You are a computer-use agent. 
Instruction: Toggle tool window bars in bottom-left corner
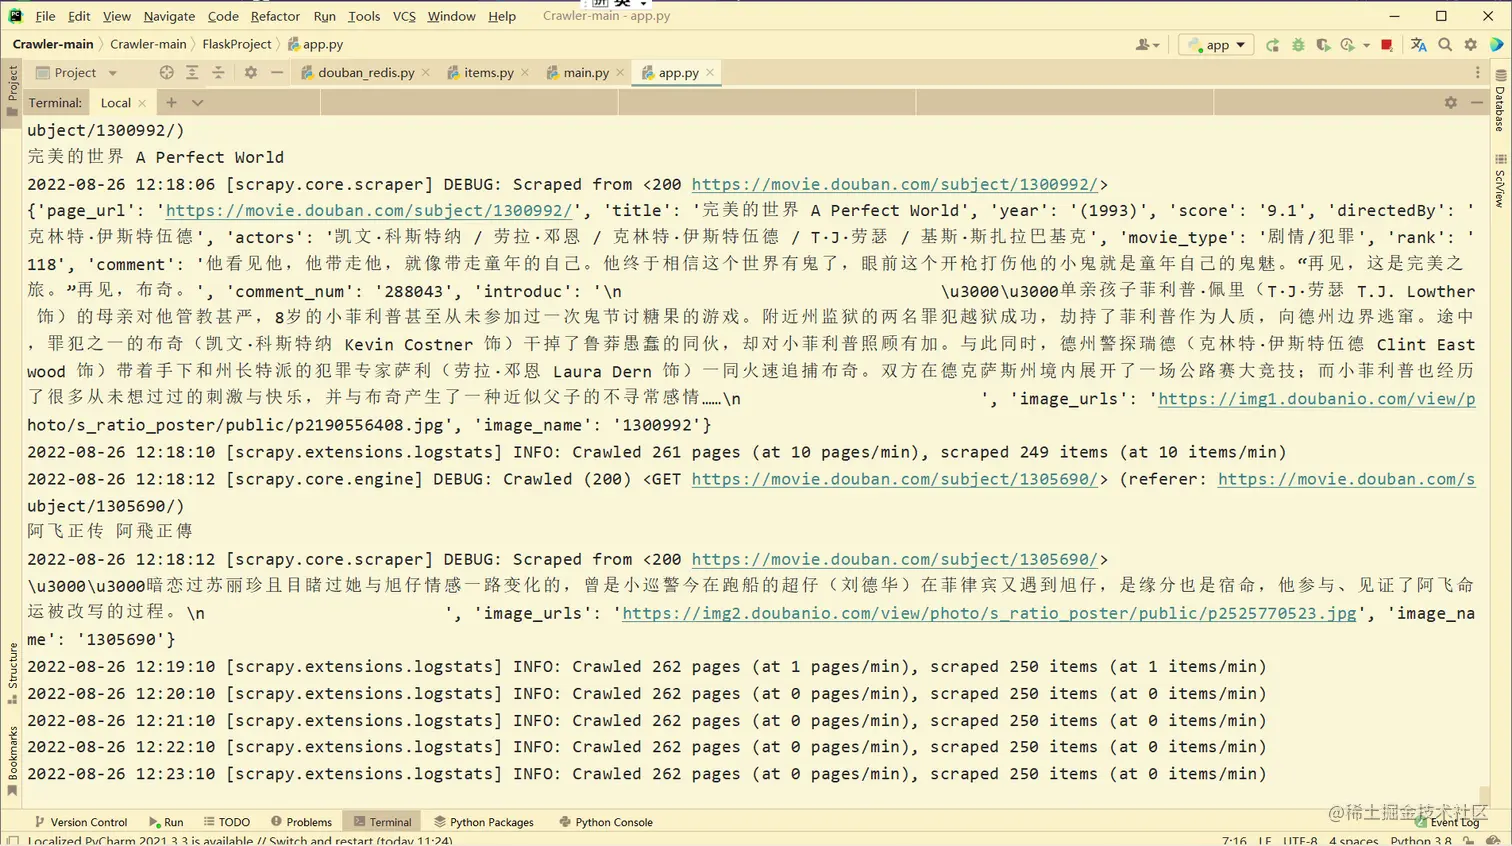(13, 841)
